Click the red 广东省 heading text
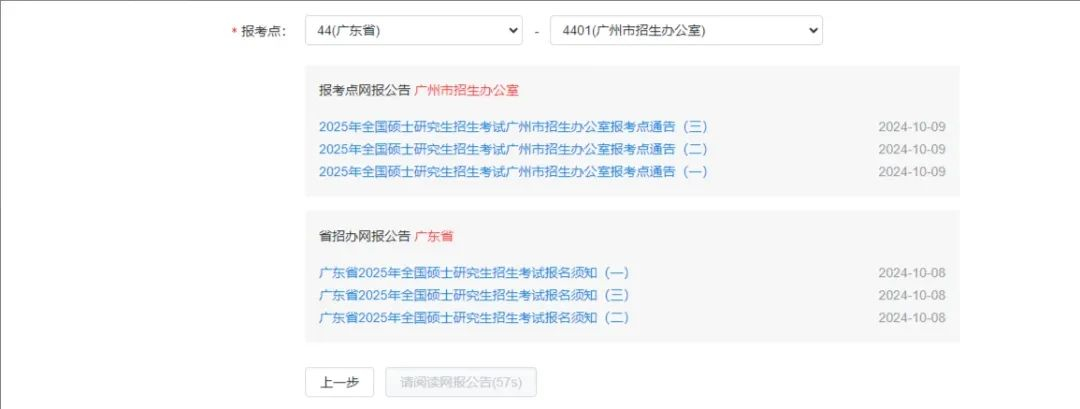The image size is (1080, 409). [434, 236]
